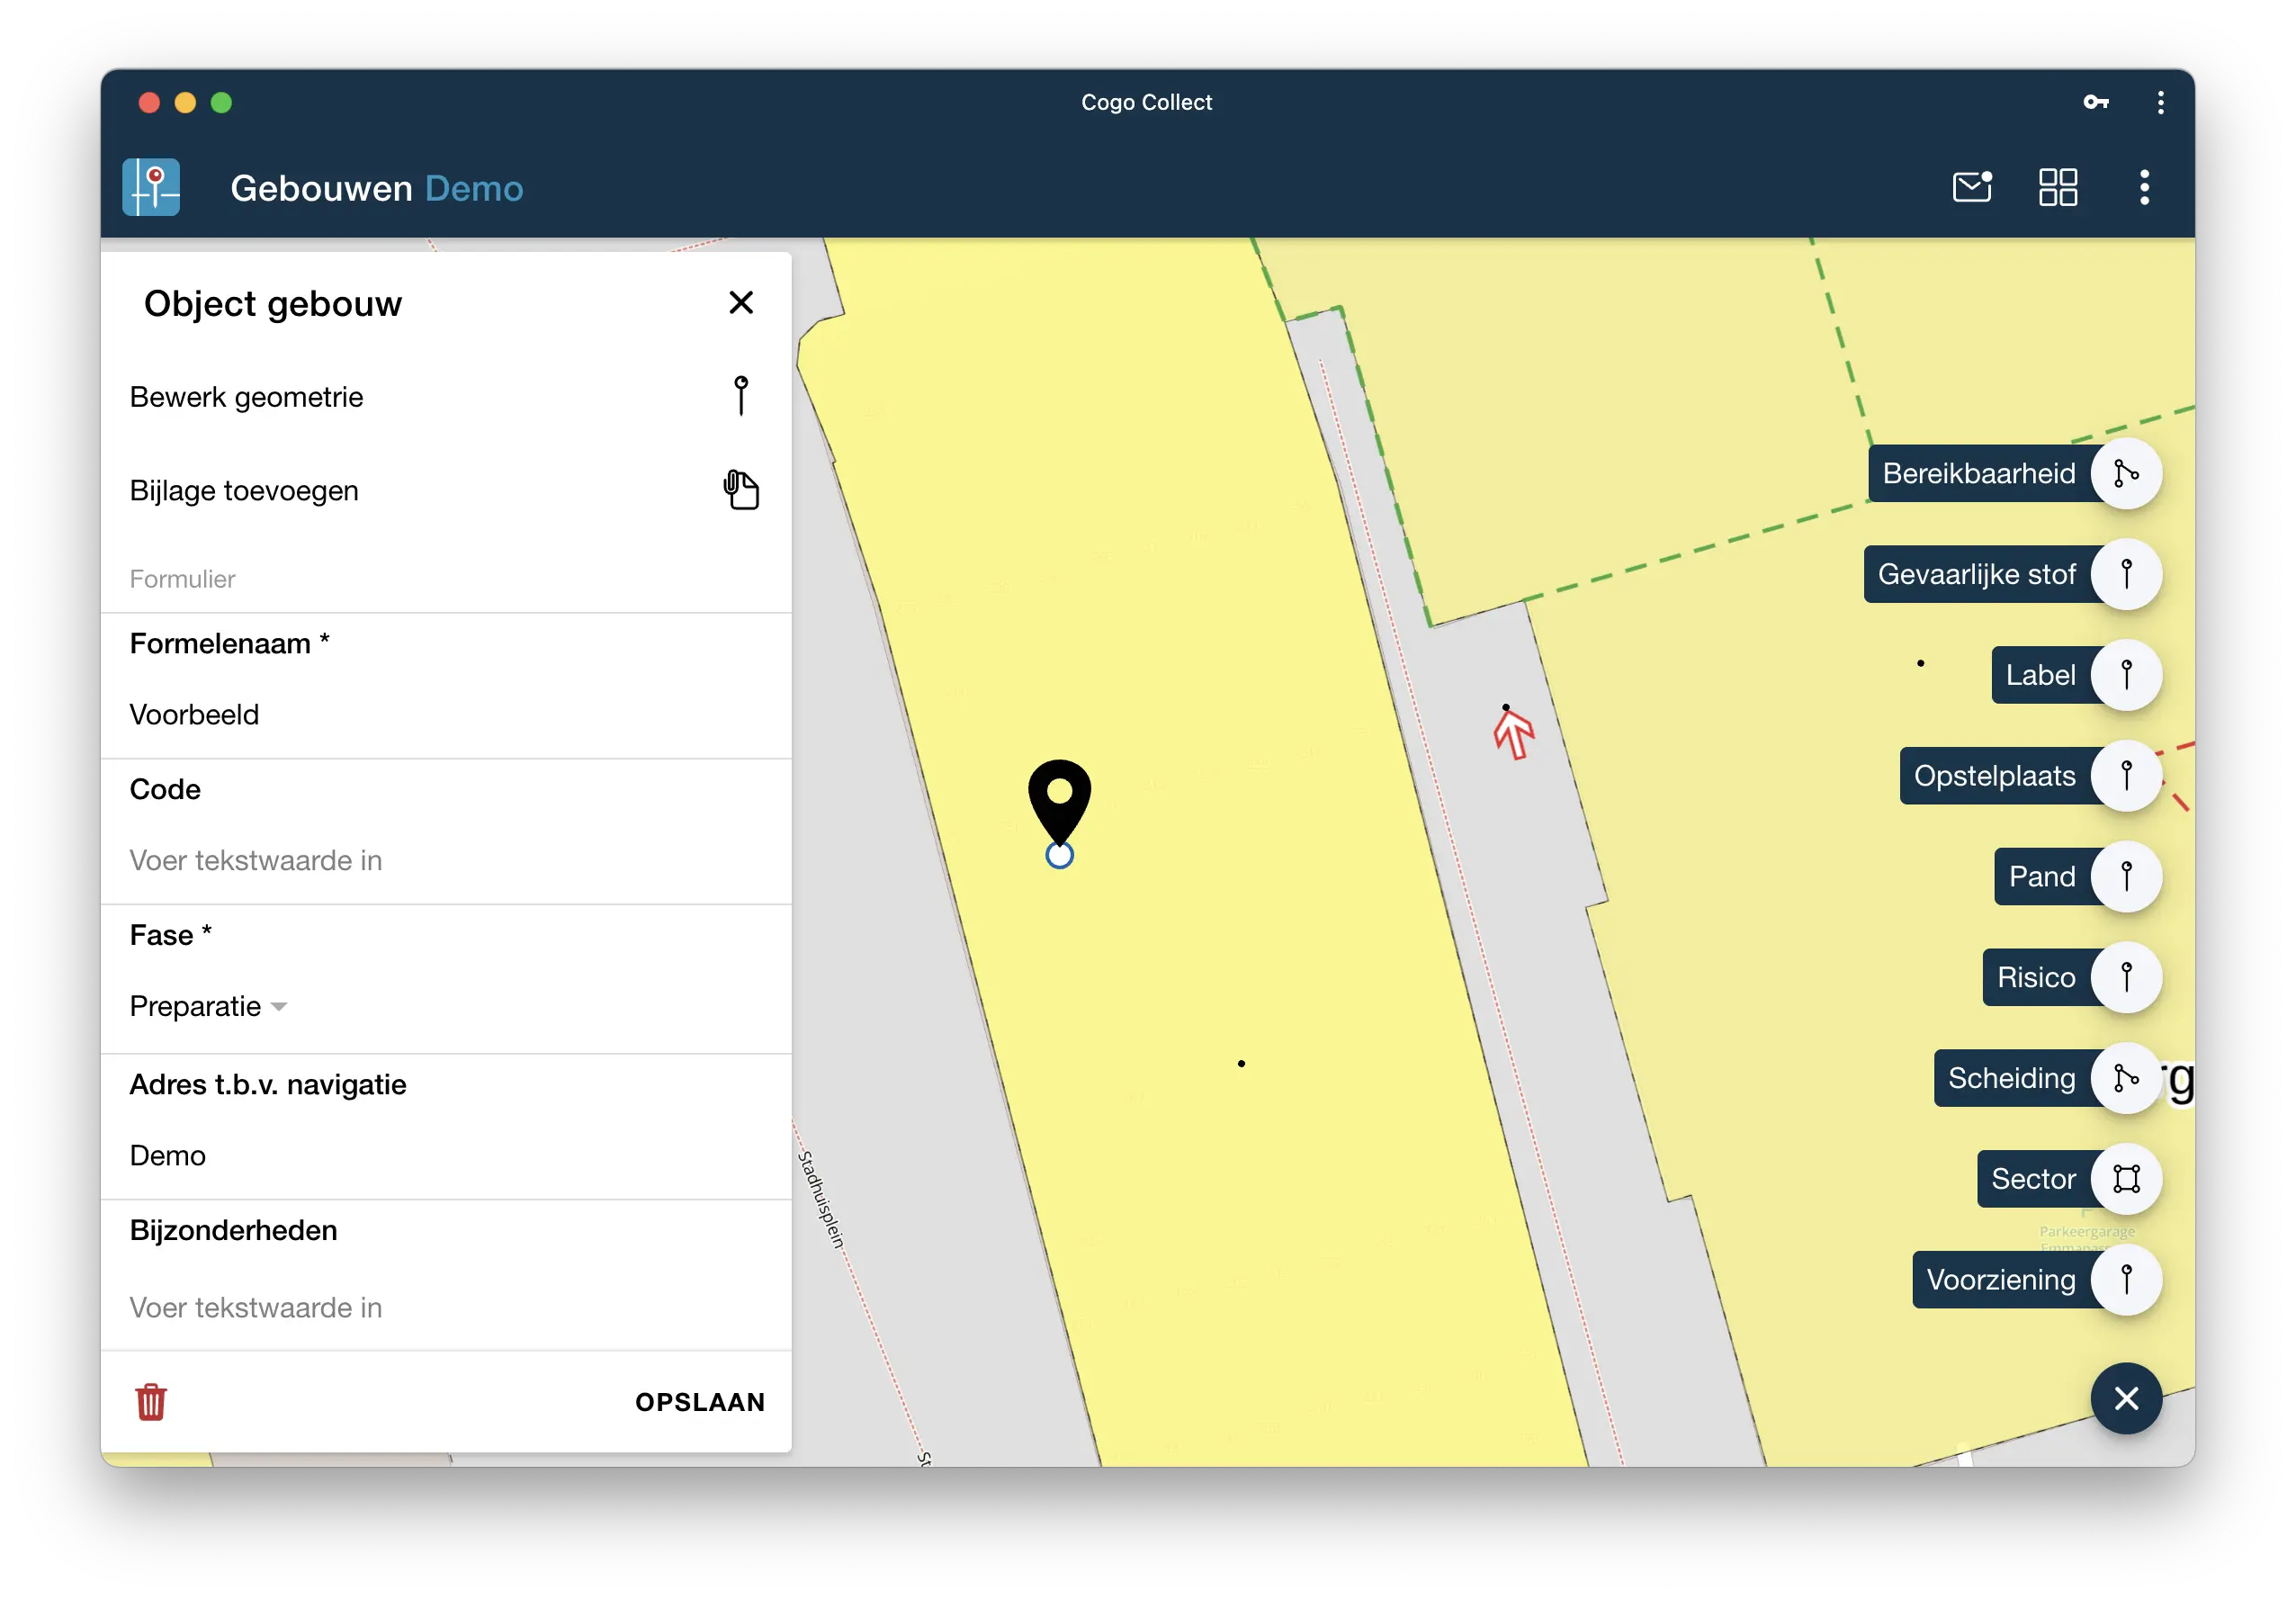Click the Gebouwen Demo title
Viewport: 2296px width, 1600px height.
(376, 188)
